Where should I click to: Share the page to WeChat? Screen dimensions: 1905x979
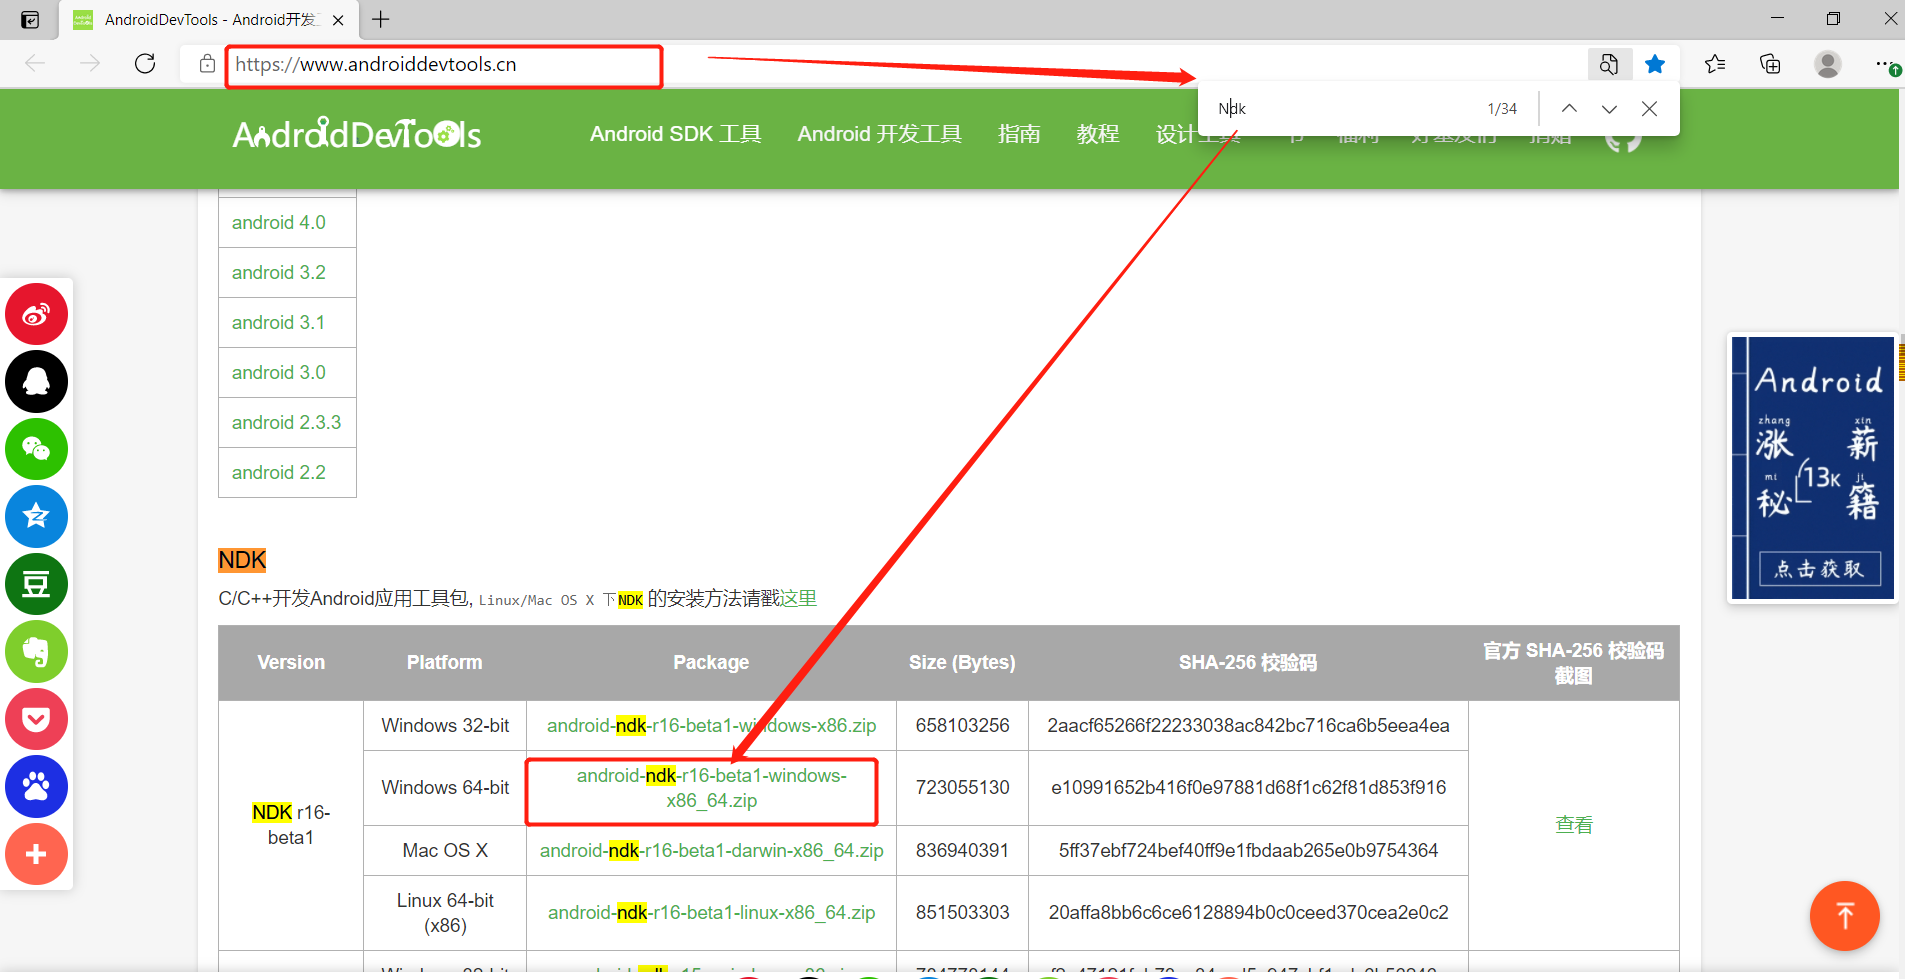[36, 449]
